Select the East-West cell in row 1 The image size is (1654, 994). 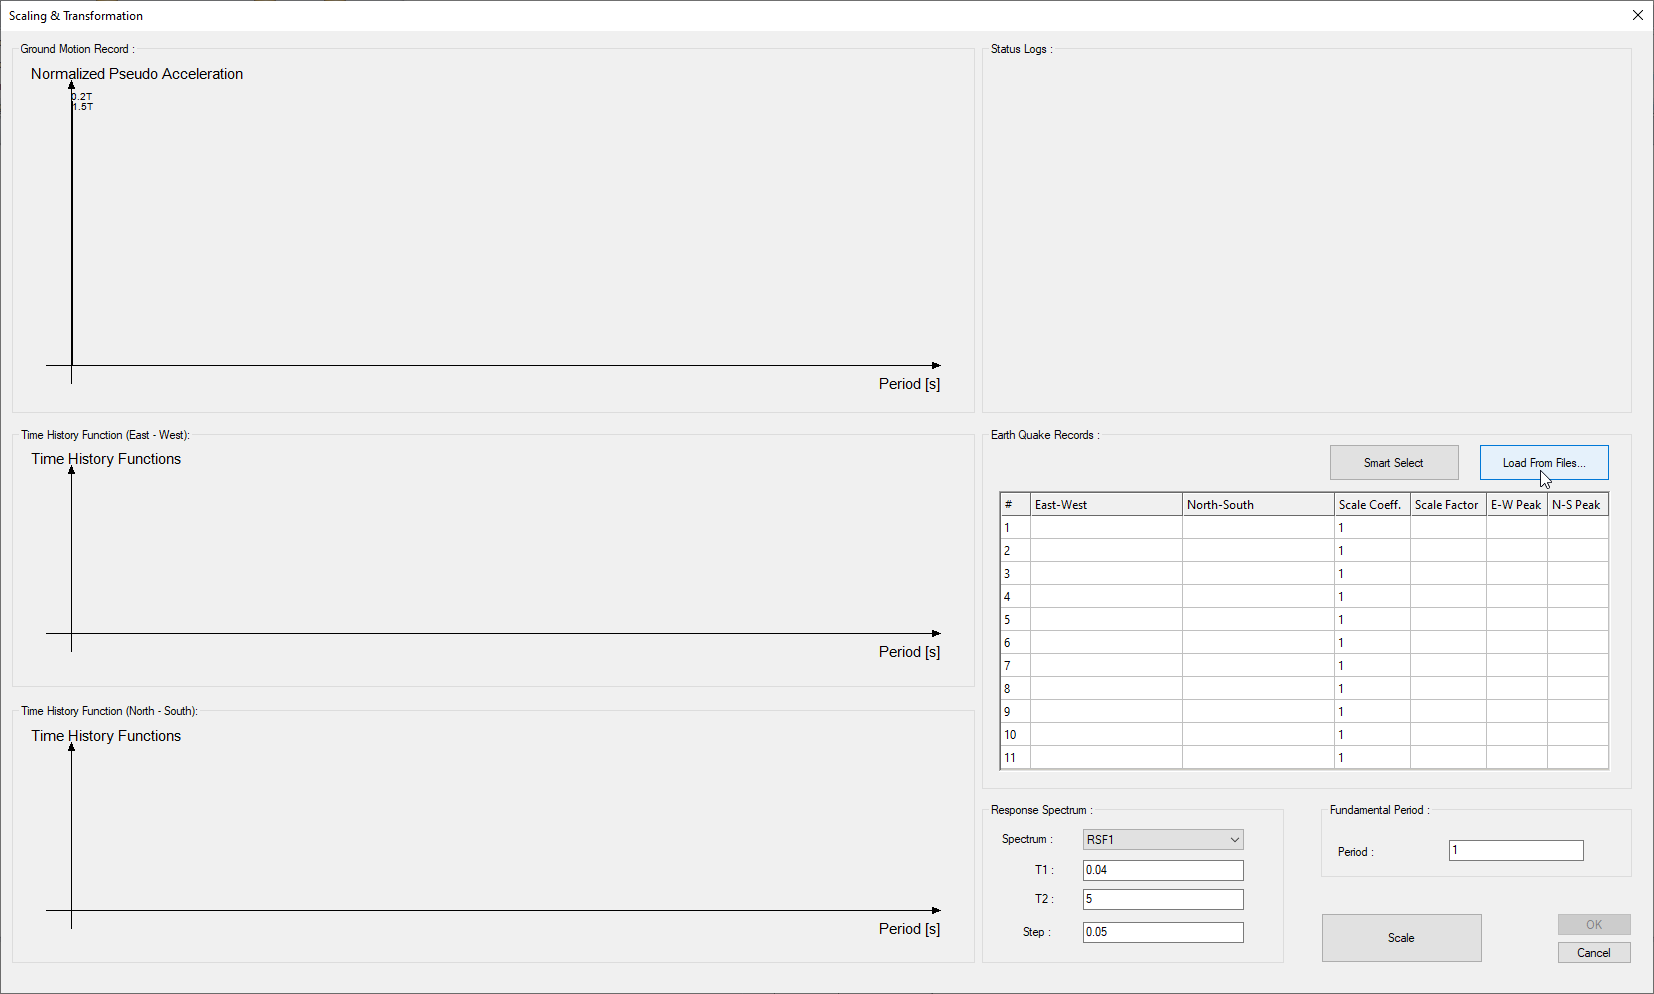coord(1105,528)
